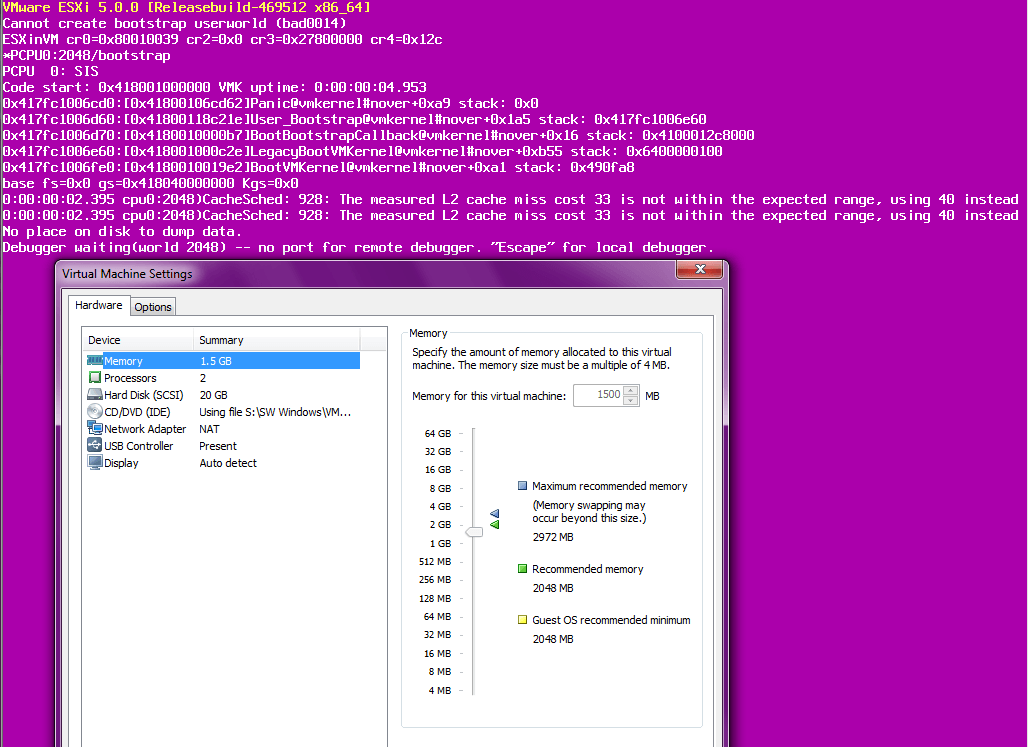
Task: Select the Display monitor icon
Action: click(95, 463)
